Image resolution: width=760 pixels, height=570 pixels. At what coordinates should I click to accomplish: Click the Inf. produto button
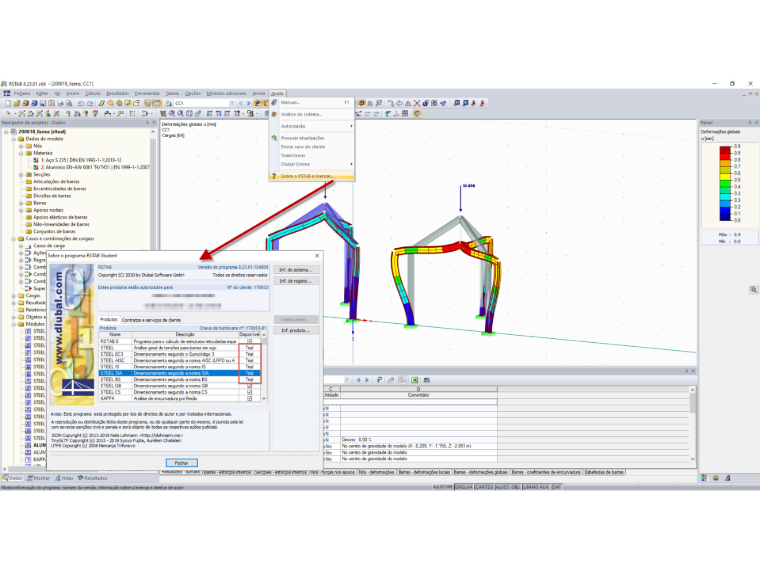tap(296, 331)
